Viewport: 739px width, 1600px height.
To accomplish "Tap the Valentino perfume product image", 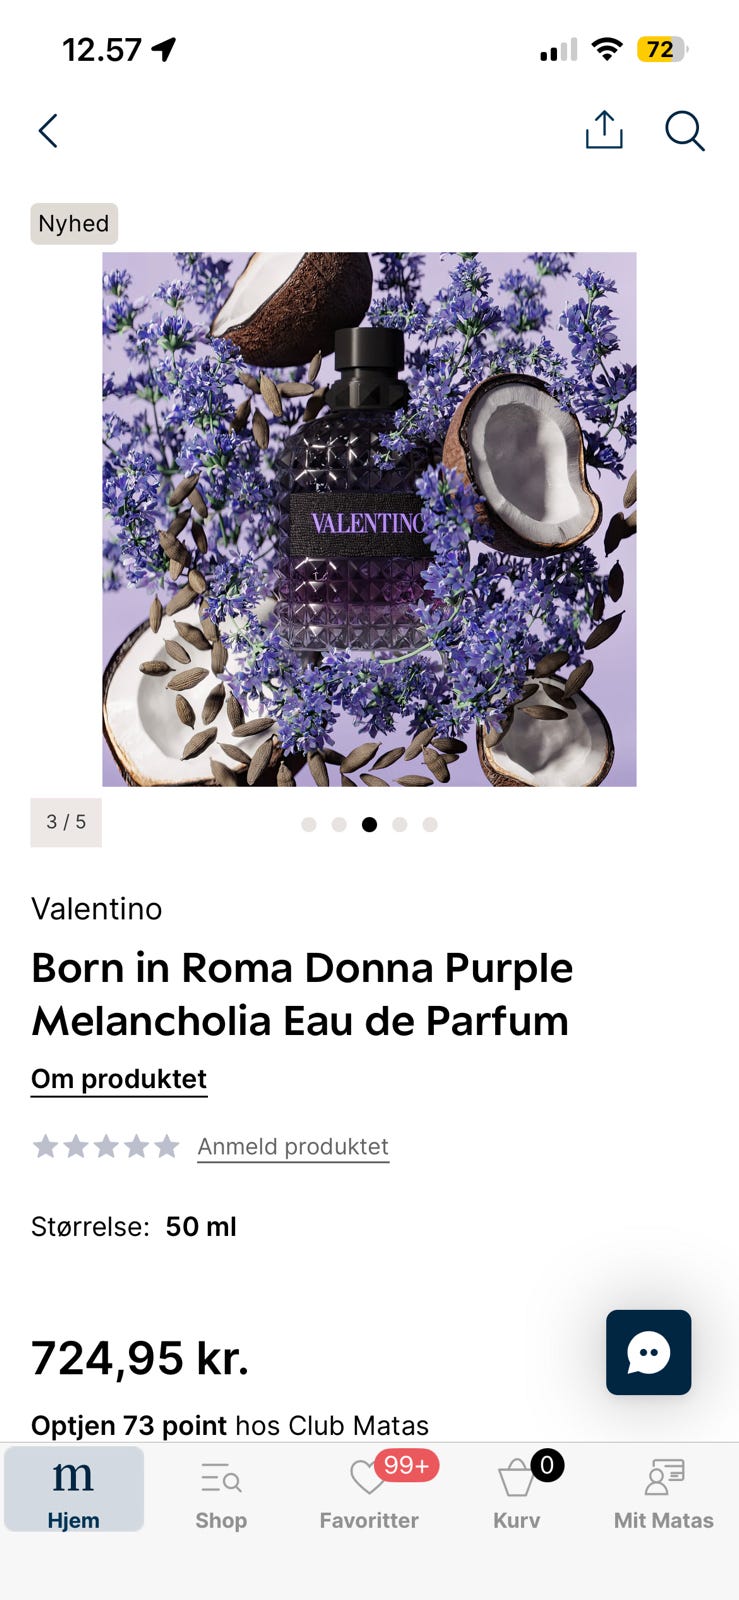I will point(369,519).
